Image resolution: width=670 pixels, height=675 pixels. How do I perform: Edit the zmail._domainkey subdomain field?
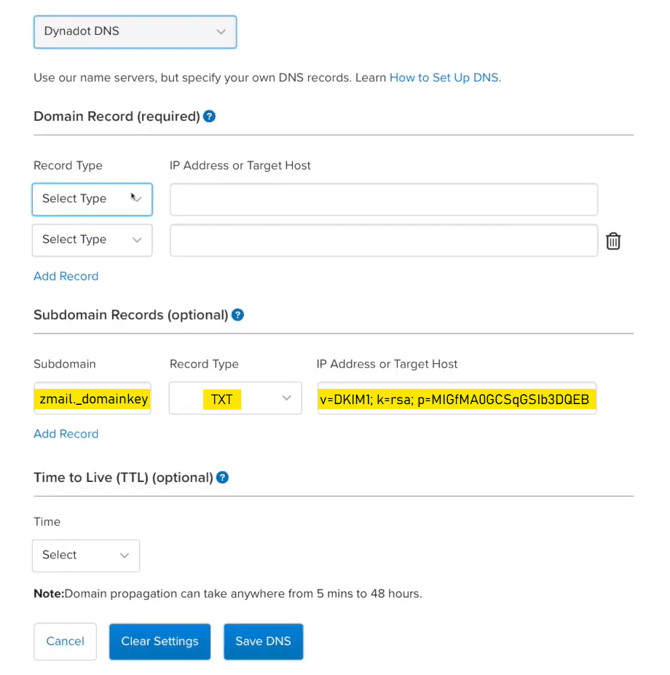tap(92, 398)
